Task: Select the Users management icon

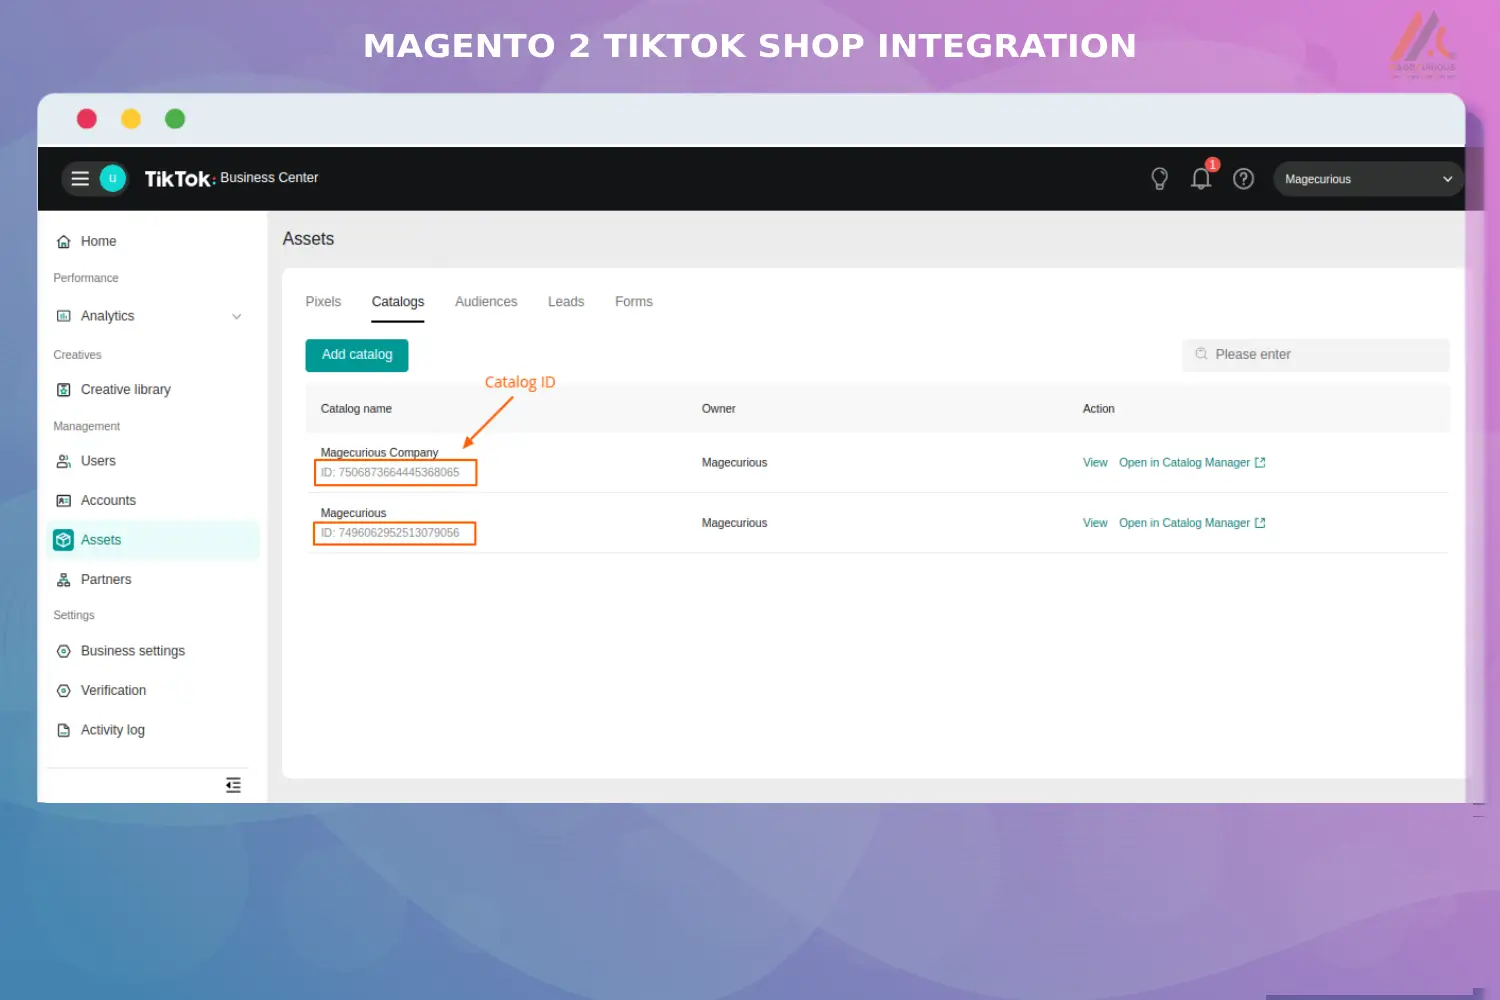Action: [x=63, y=461]
